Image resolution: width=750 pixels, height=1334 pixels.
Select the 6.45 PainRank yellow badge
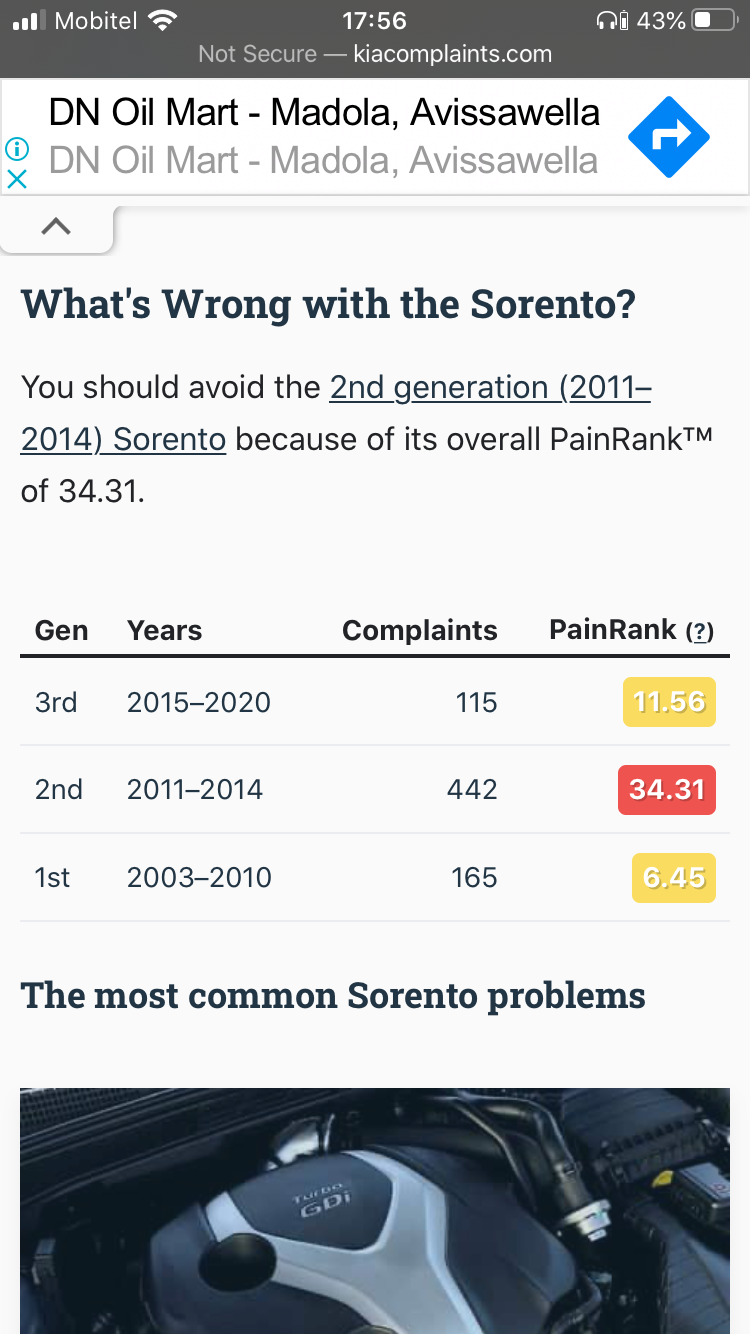[x=674, y=878]
